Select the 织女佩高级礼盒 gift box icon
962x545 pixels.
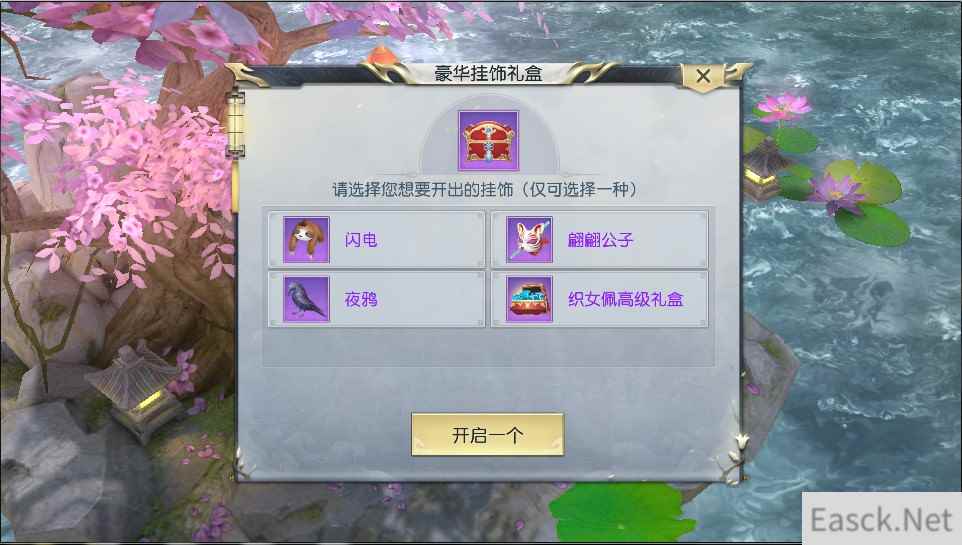pyautogui.click(x=529, y=299)
